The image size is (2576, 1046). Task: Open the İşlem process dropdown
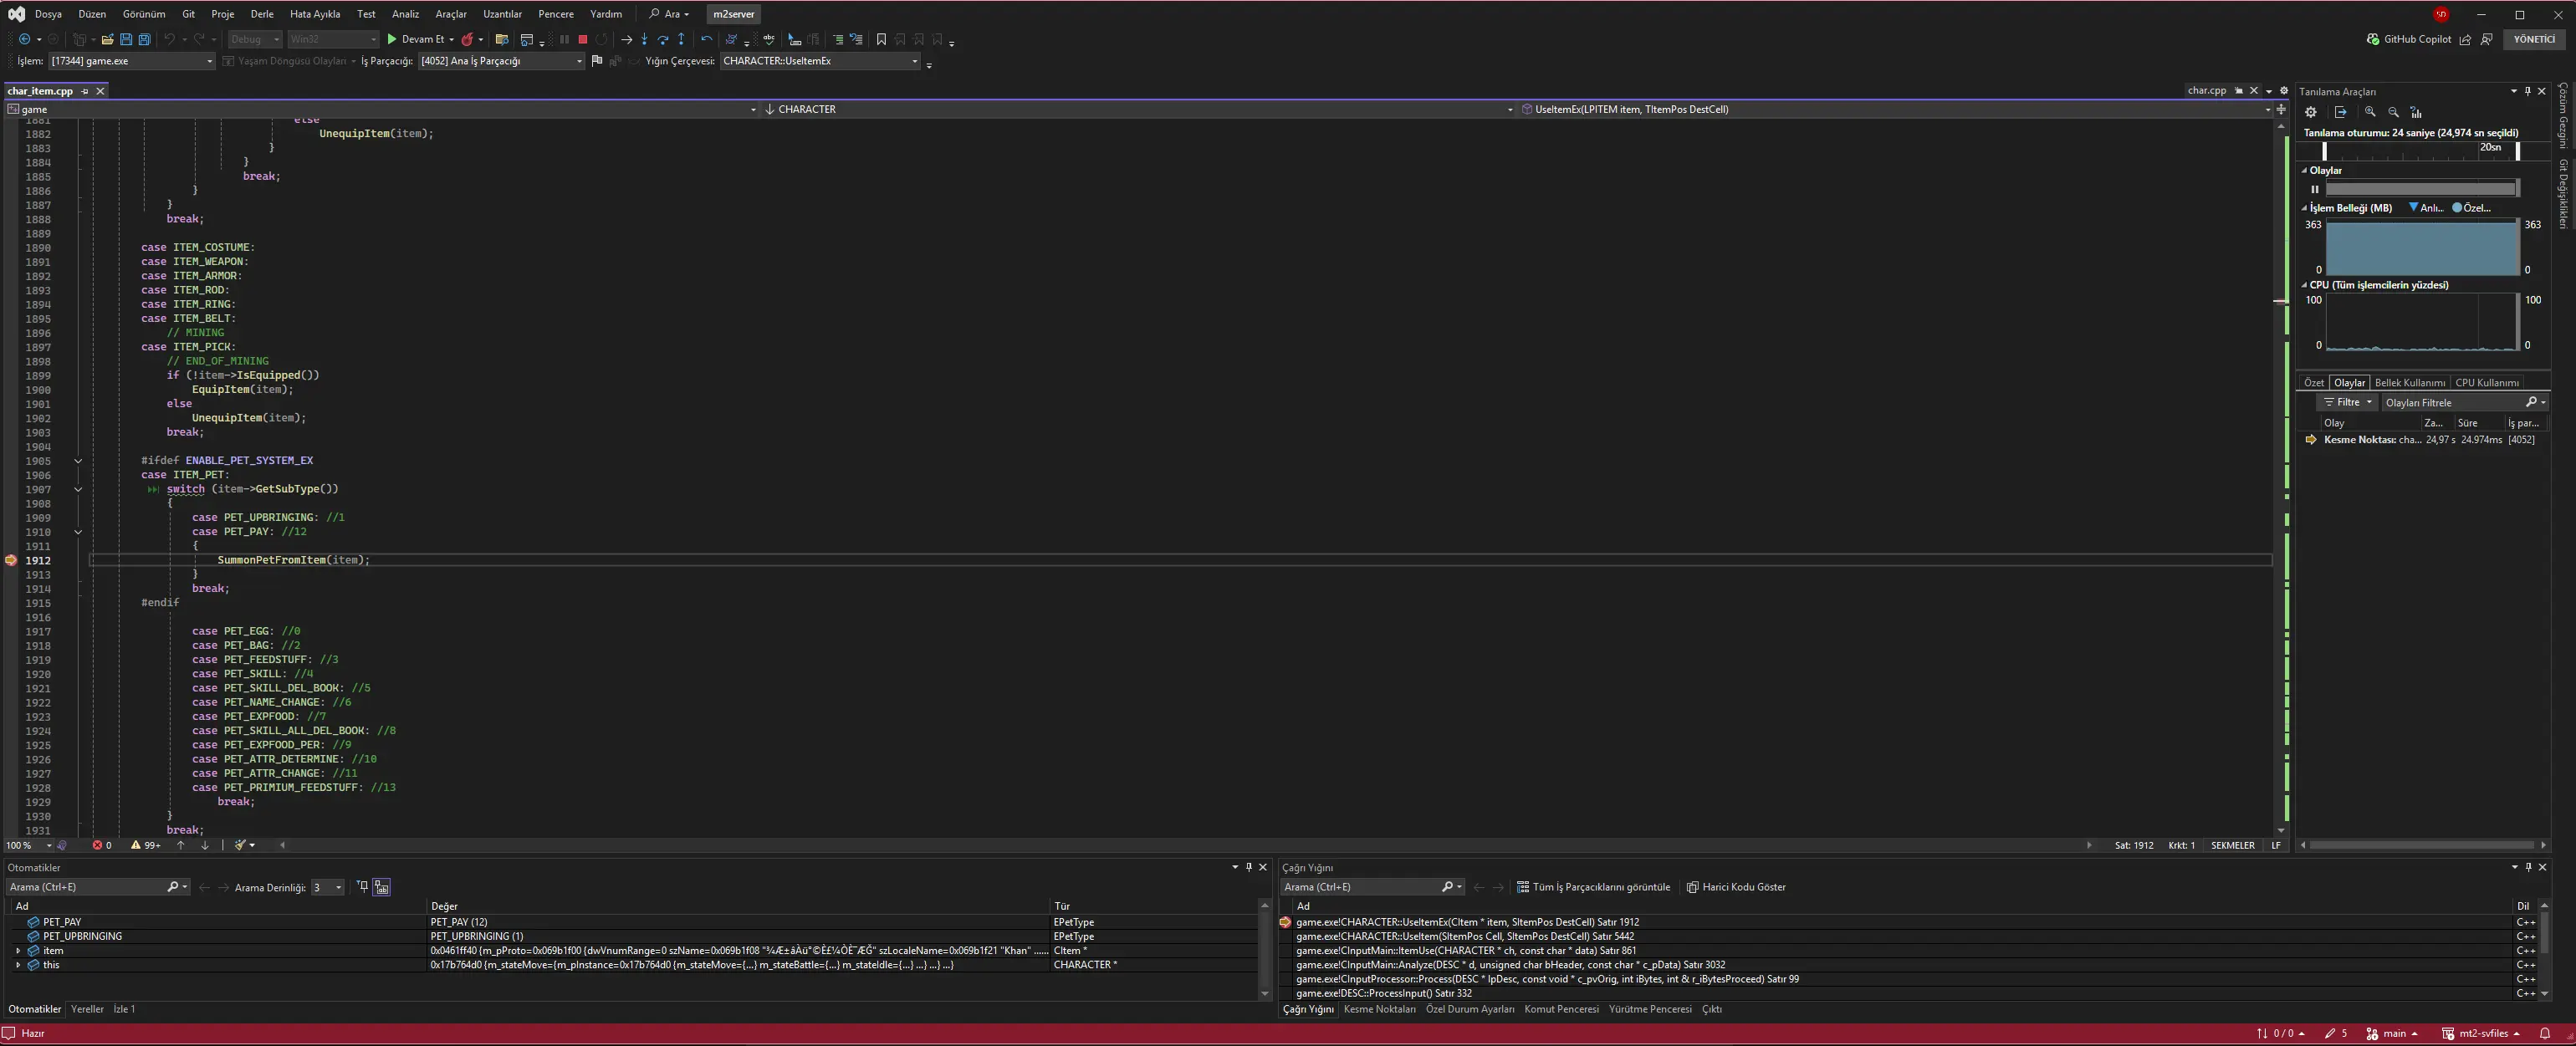(x=132, y=61)
